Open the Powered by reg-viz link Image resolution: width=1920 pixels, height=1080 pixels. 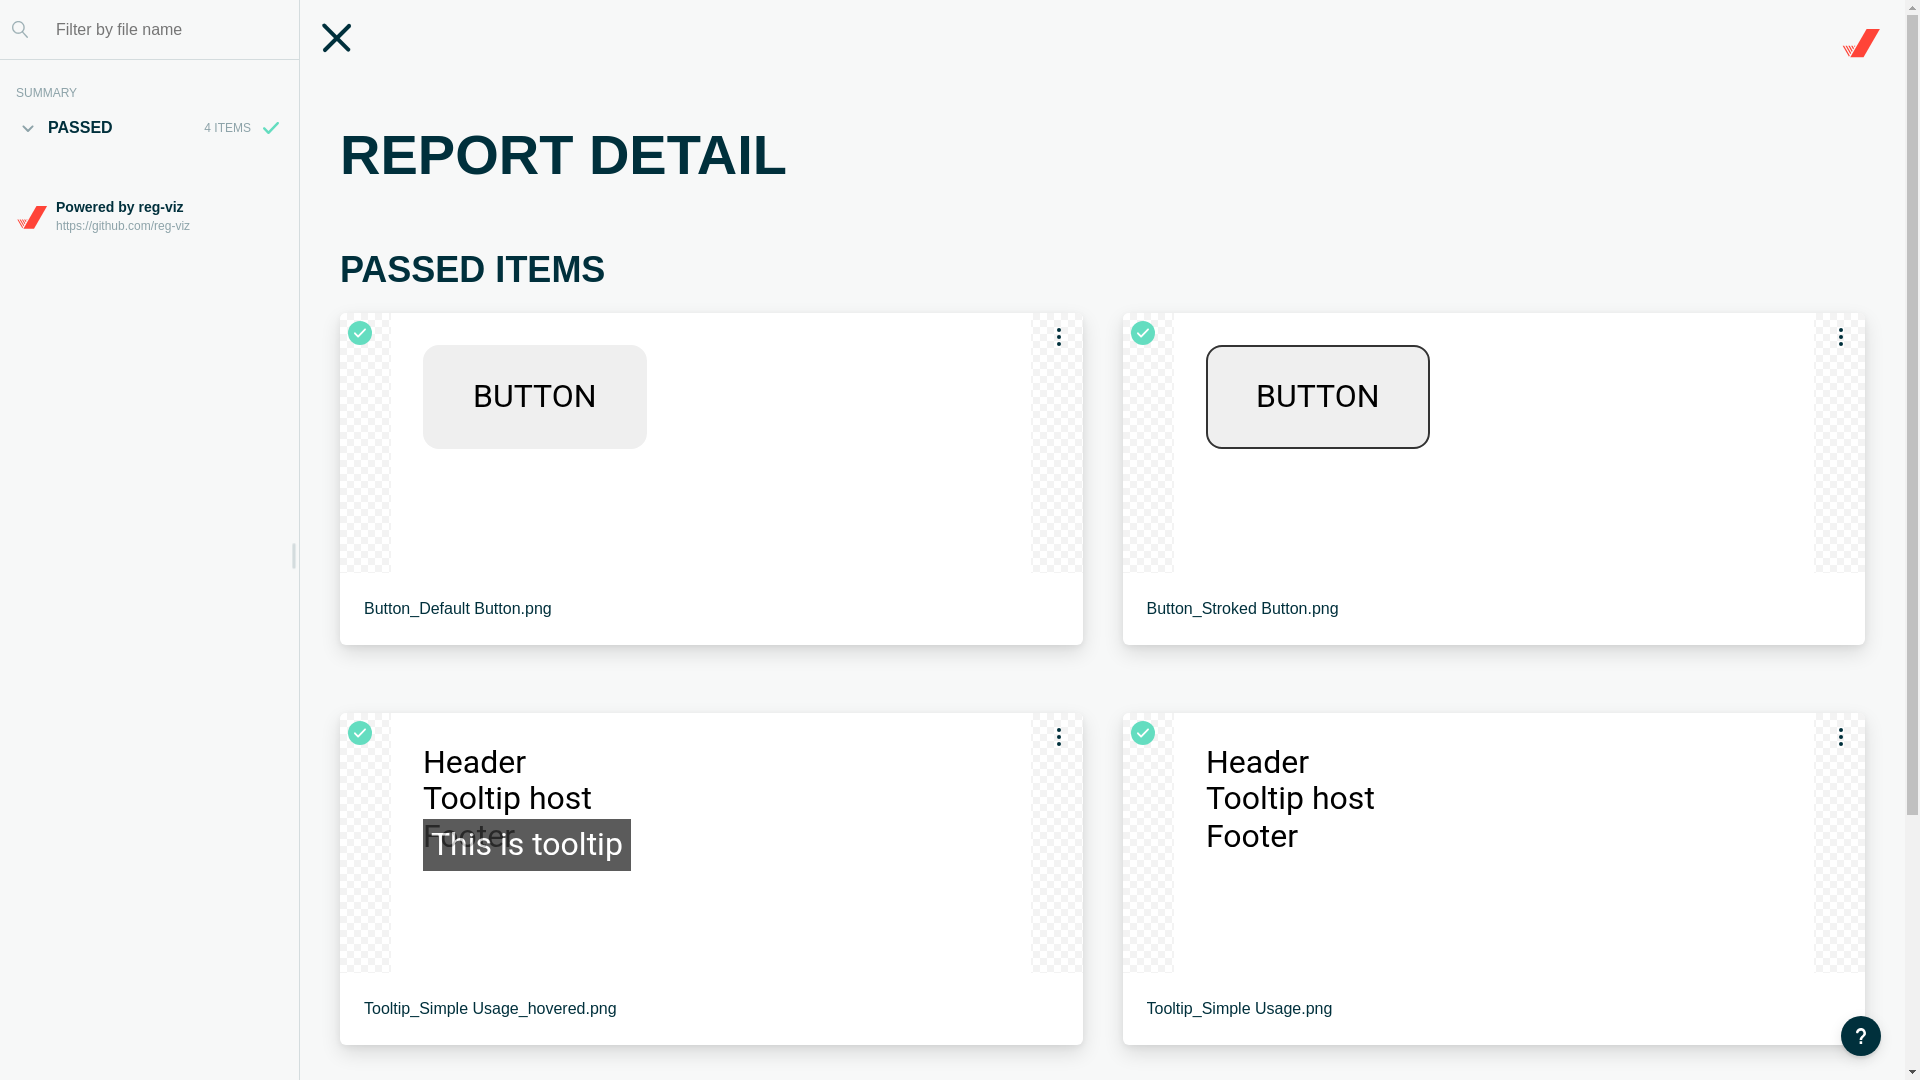click(119, 207)
